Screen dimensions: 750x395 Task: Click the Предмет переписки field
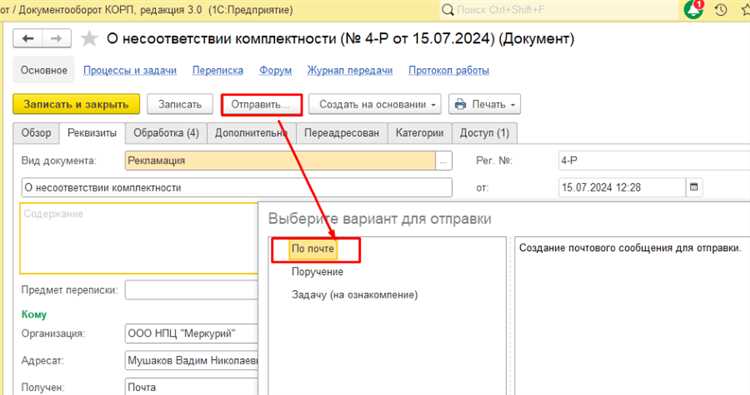pyautogui.click(x=191, y=290)
